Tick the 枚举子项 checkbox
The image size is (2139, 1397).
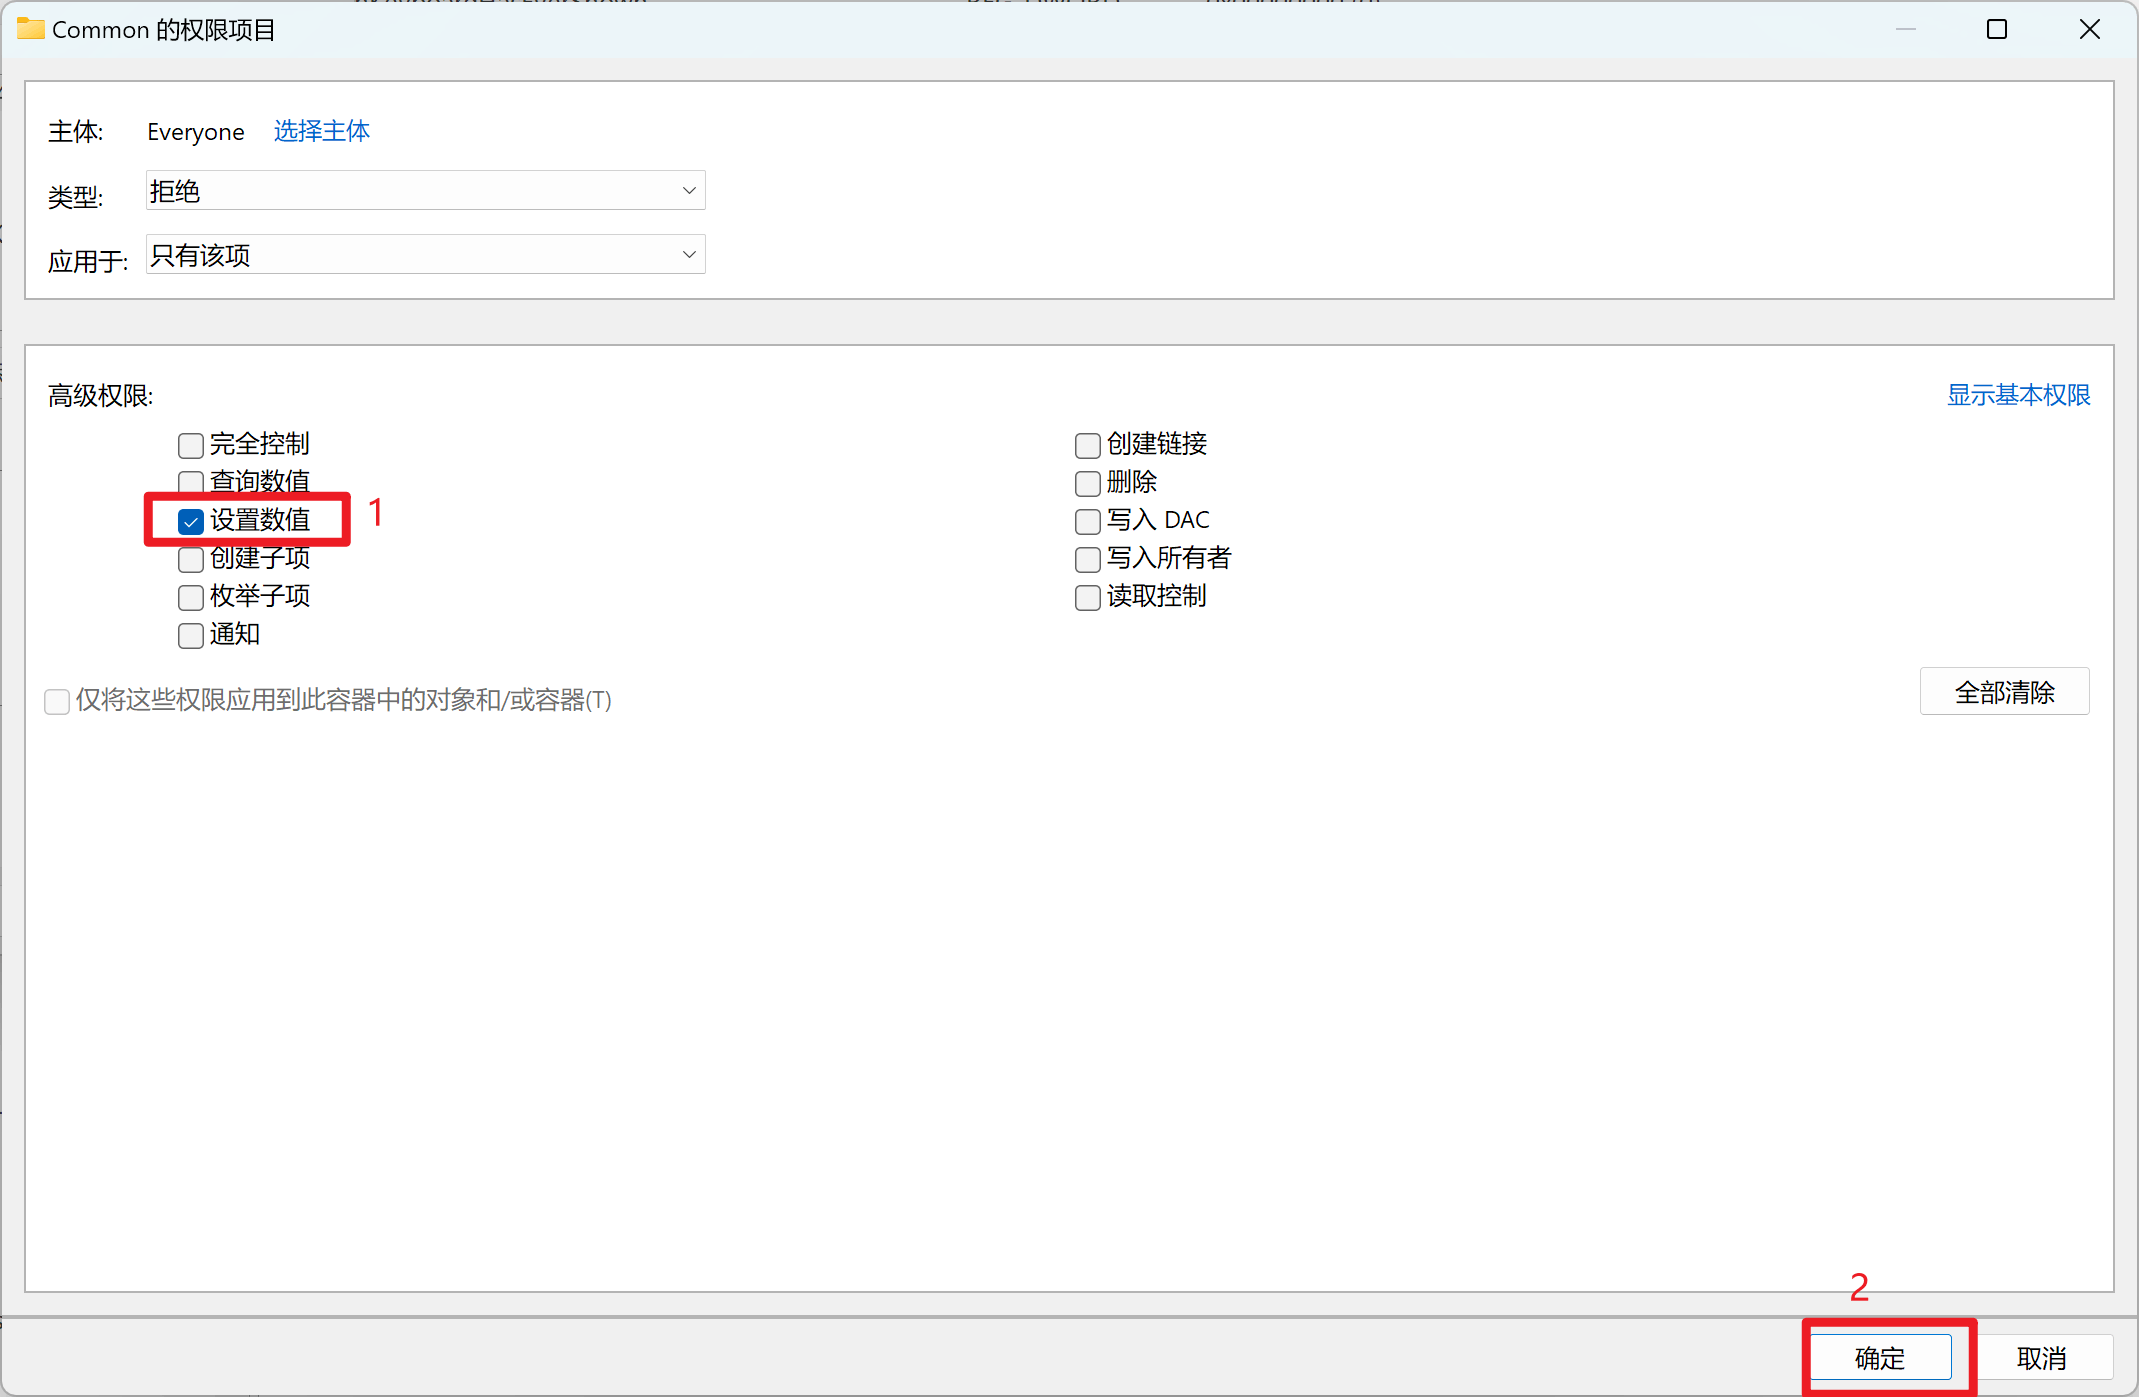[x=191, y=597]
